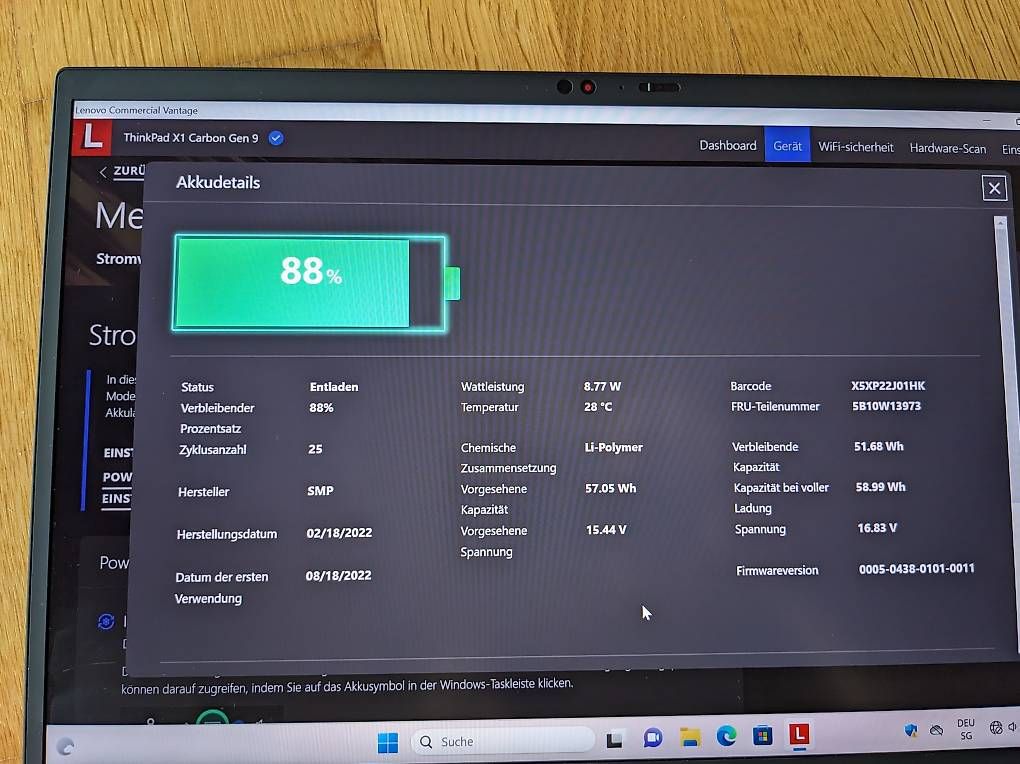Click the Herstellungsdatum label
The height and width of the screenshot is (764, 1020).
tap(226, 534)
